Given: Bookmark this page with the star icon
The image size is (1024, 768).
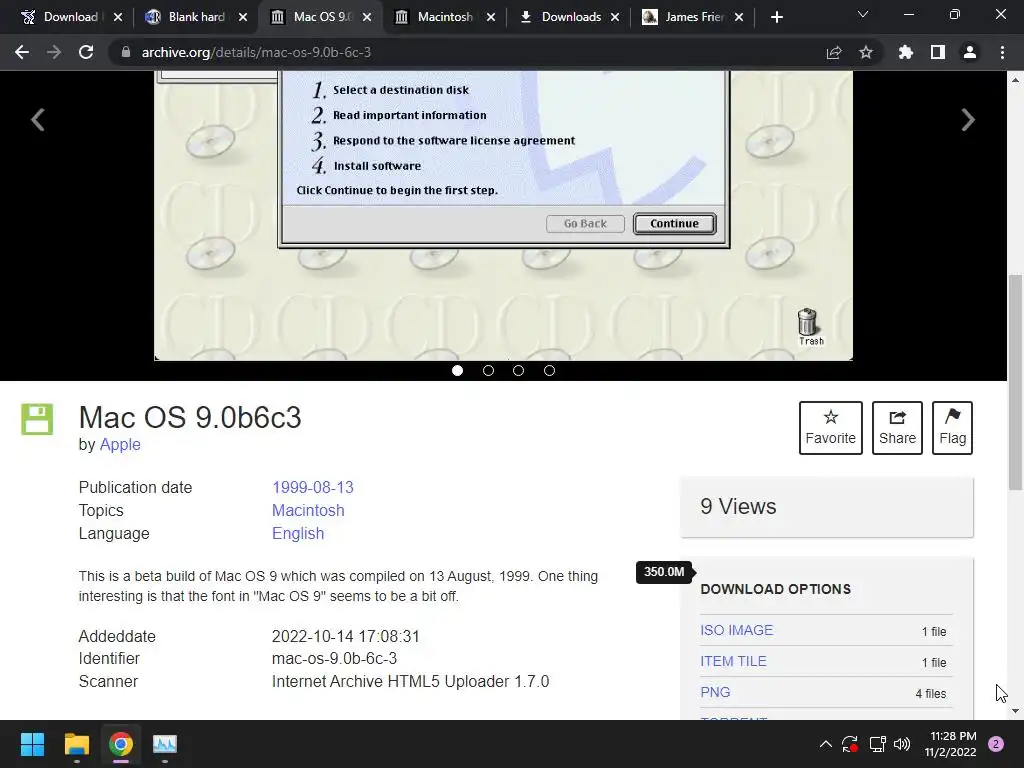Looking at the screenshot, I should coord(866,52).
